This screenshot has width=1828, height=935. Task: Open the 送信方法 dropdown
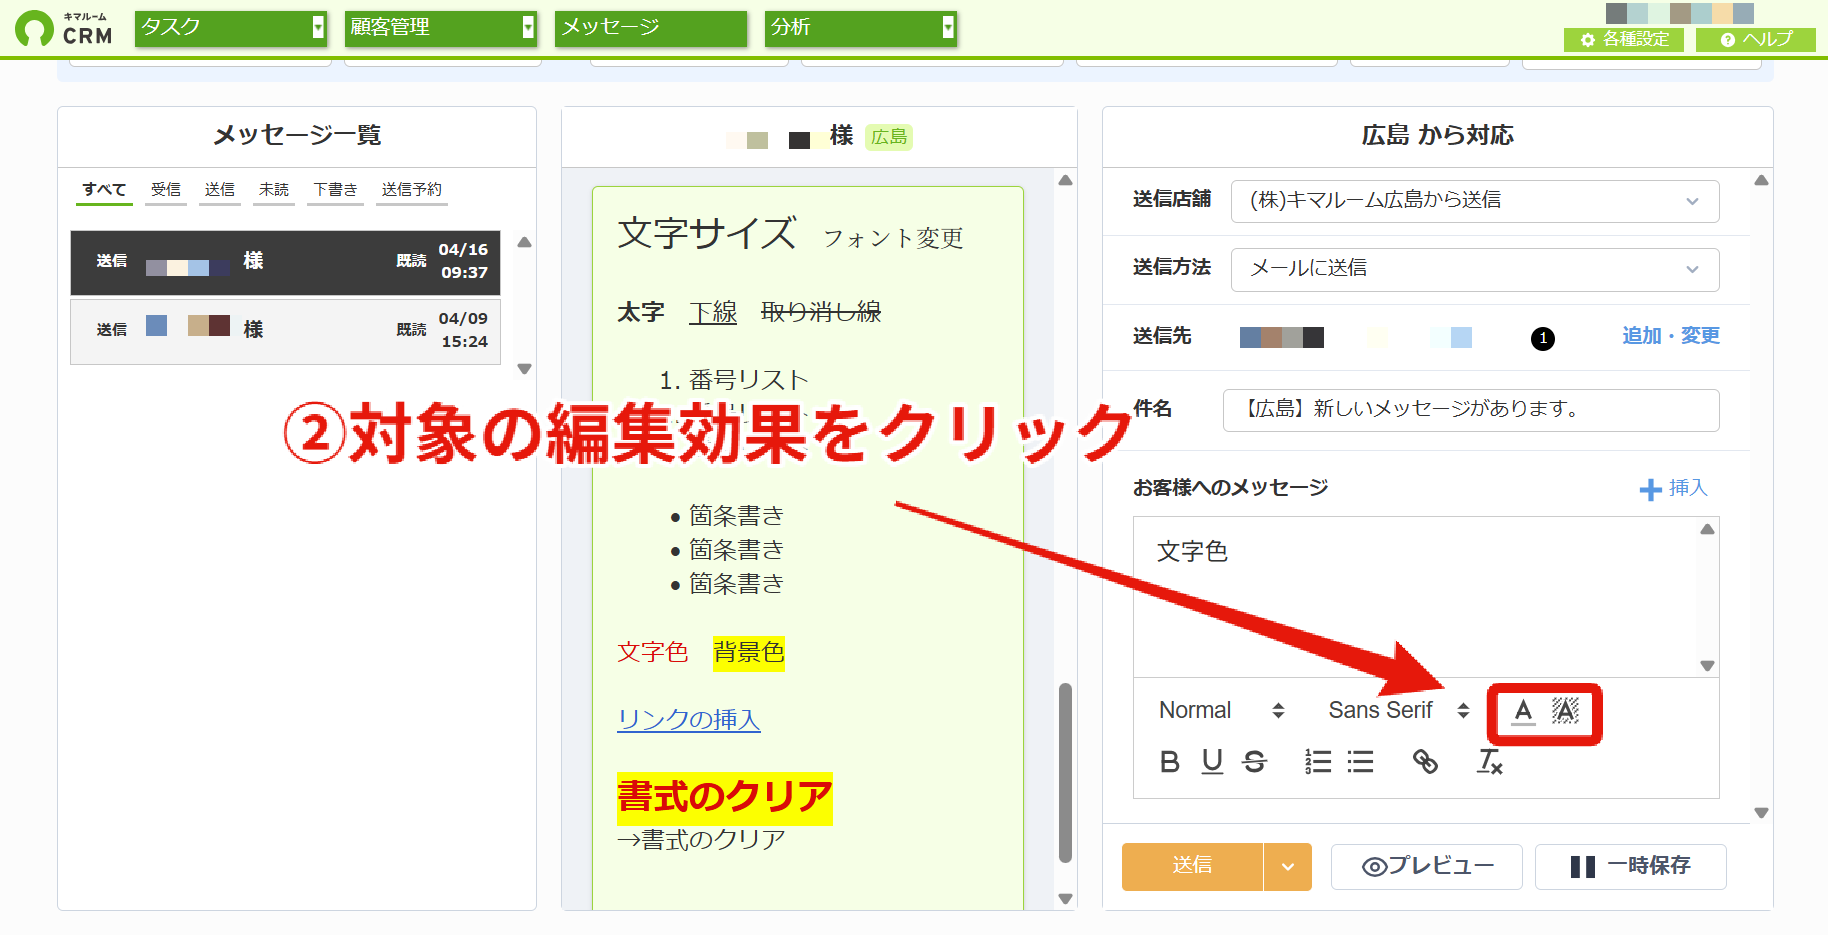point(1475,269)
